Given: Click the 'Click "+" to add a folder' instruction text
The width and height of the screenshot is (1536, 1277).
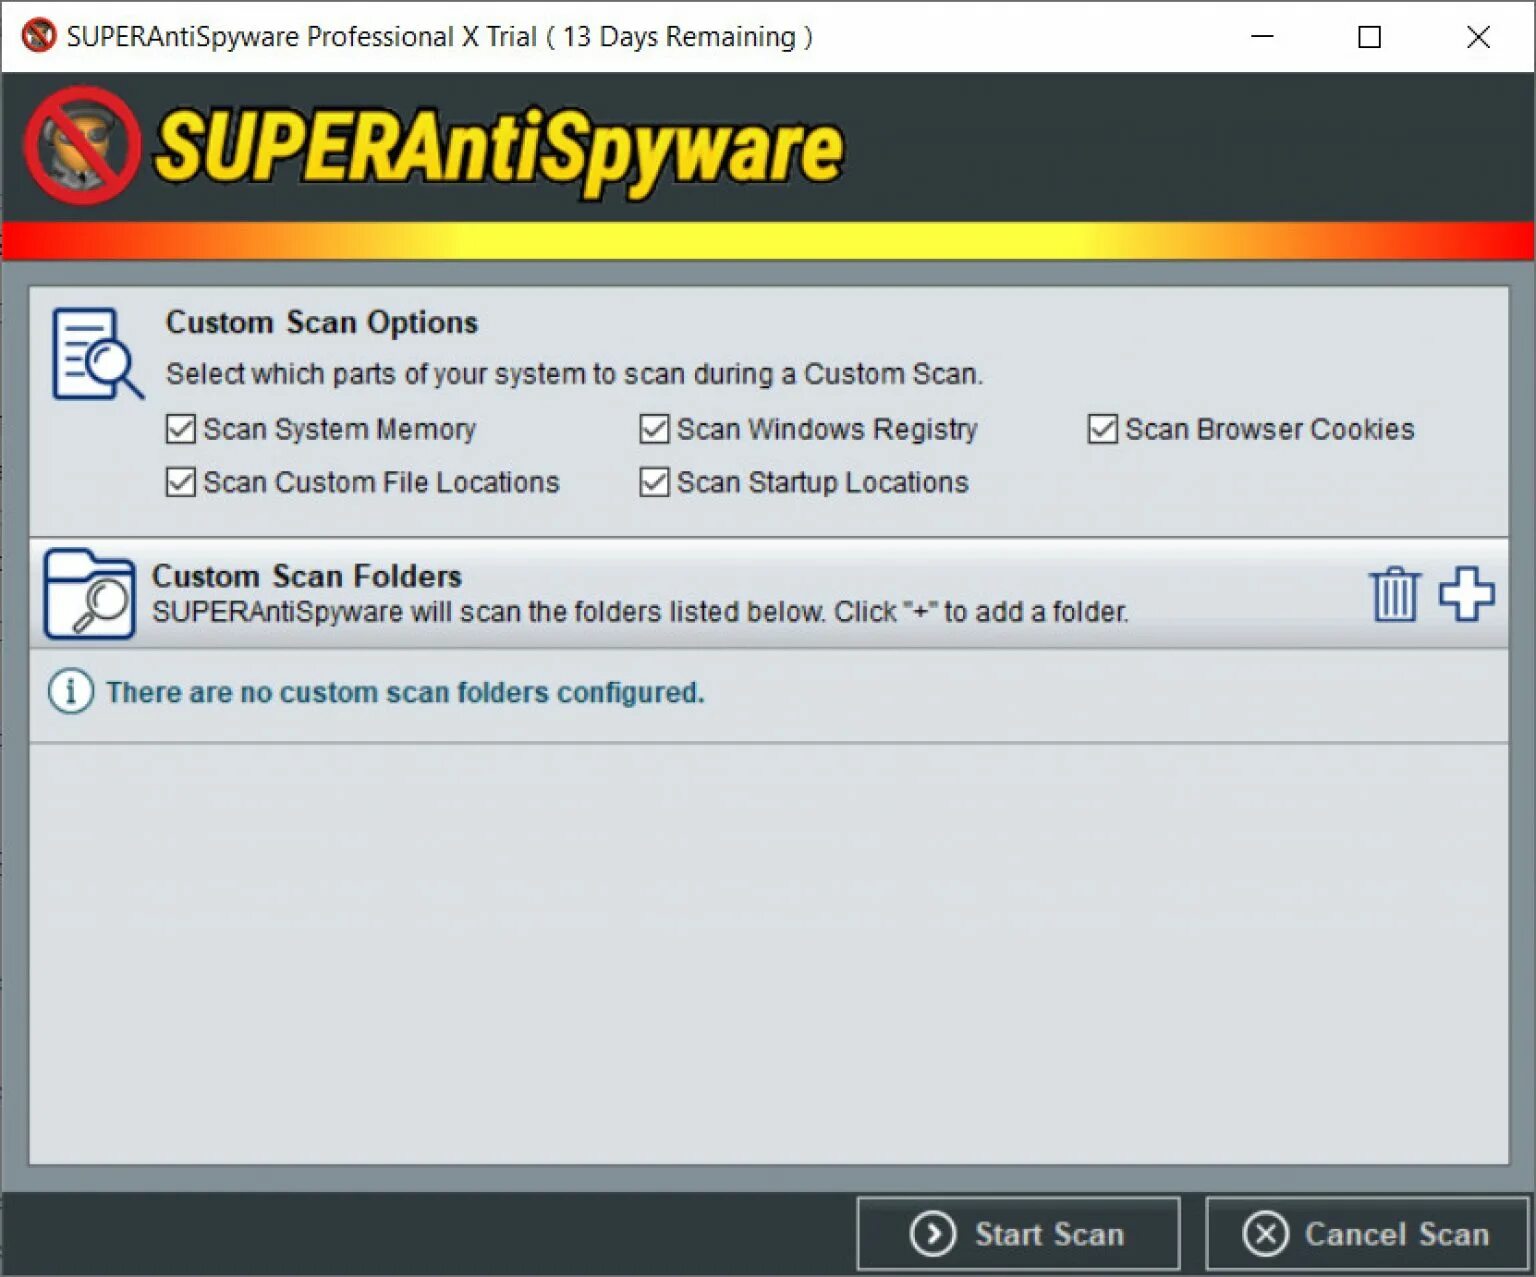Looking at the screenshot, I should pyautogui.click(x=981, y=612).
